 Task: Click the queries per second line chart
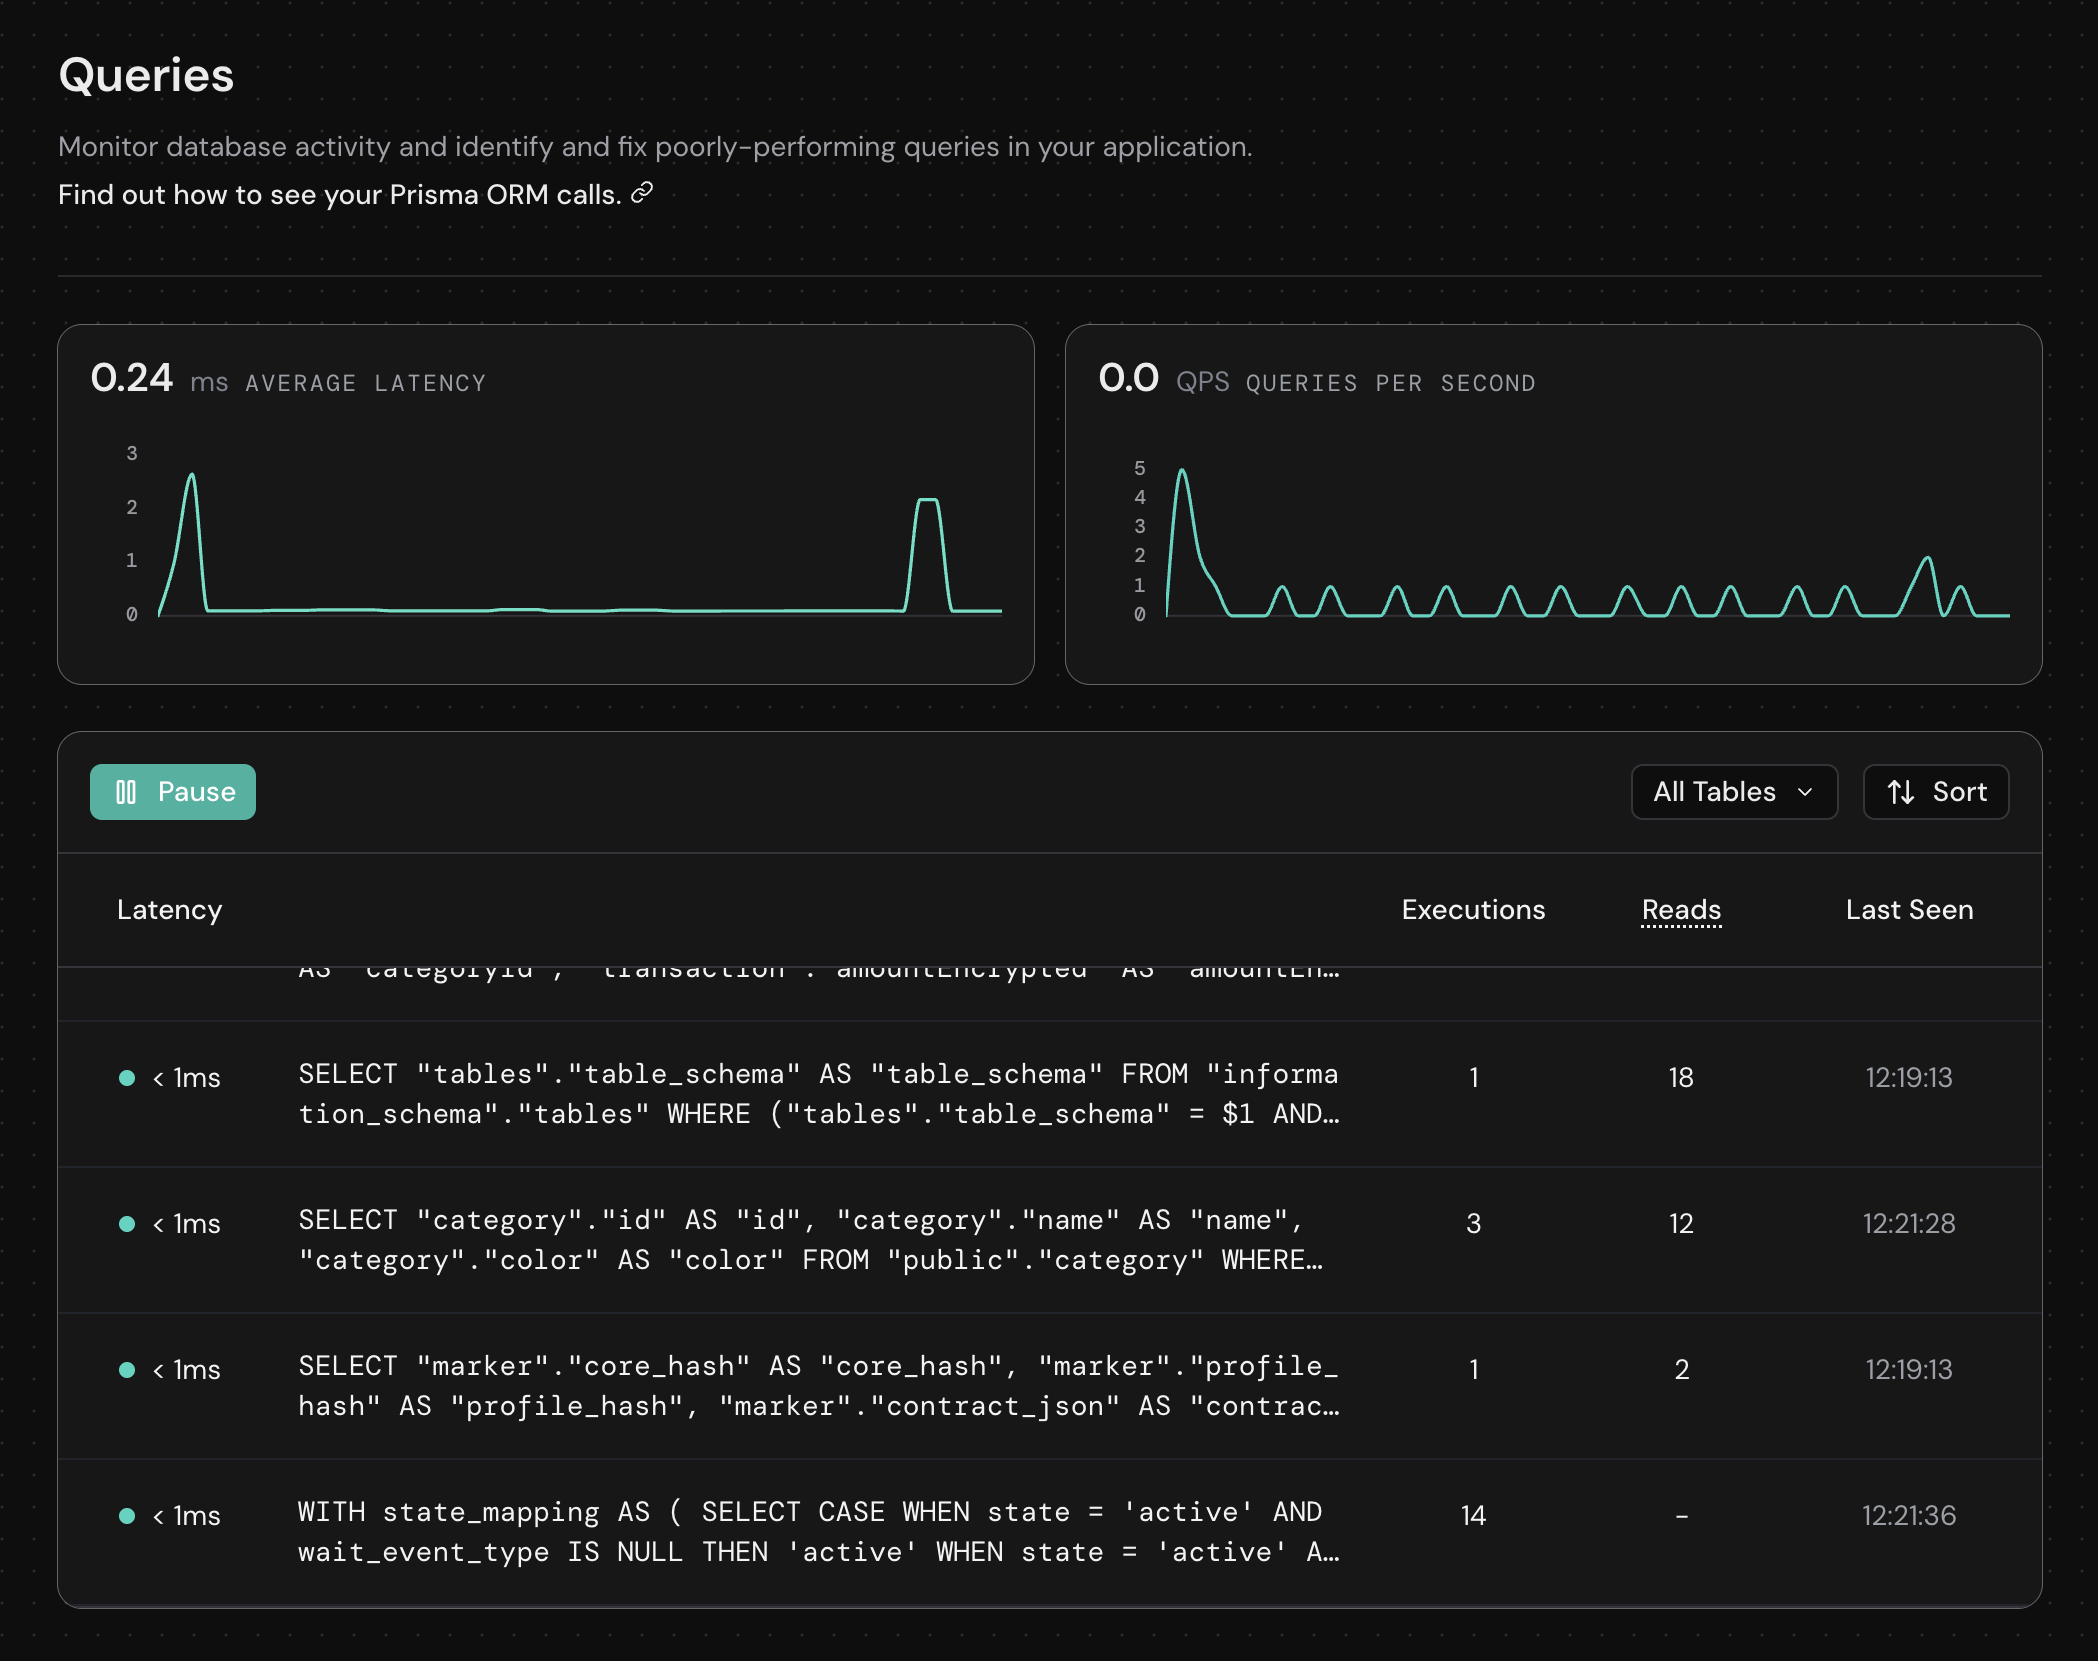coord(1588,541)
